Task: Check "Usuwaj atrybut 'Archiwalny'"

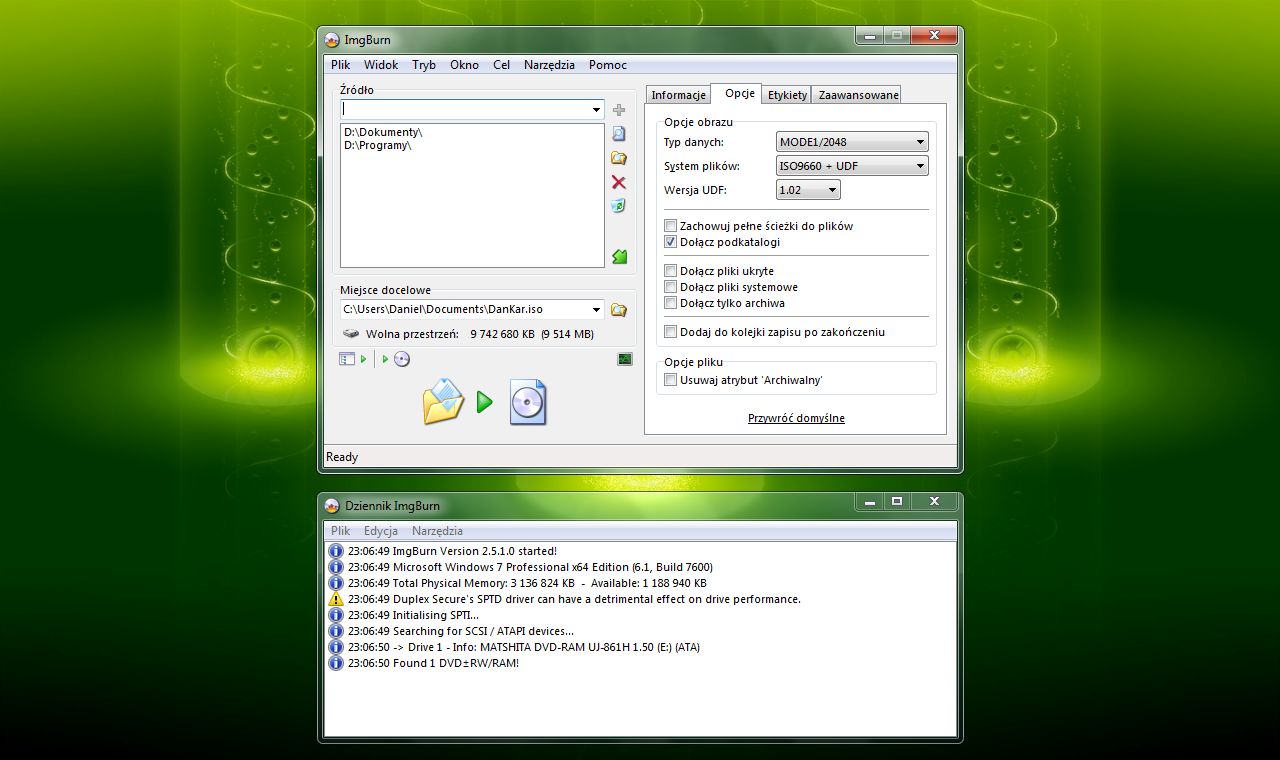Action: click(x=671, y=380)
